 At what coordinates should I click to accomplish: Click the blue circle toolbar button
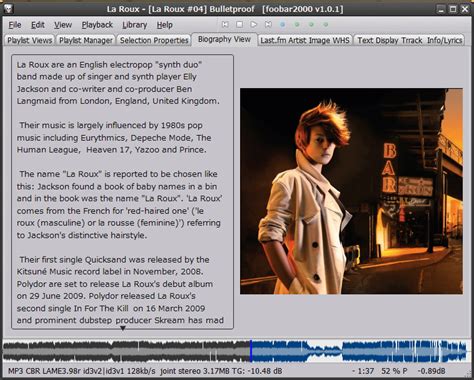(x=283, y=24)
